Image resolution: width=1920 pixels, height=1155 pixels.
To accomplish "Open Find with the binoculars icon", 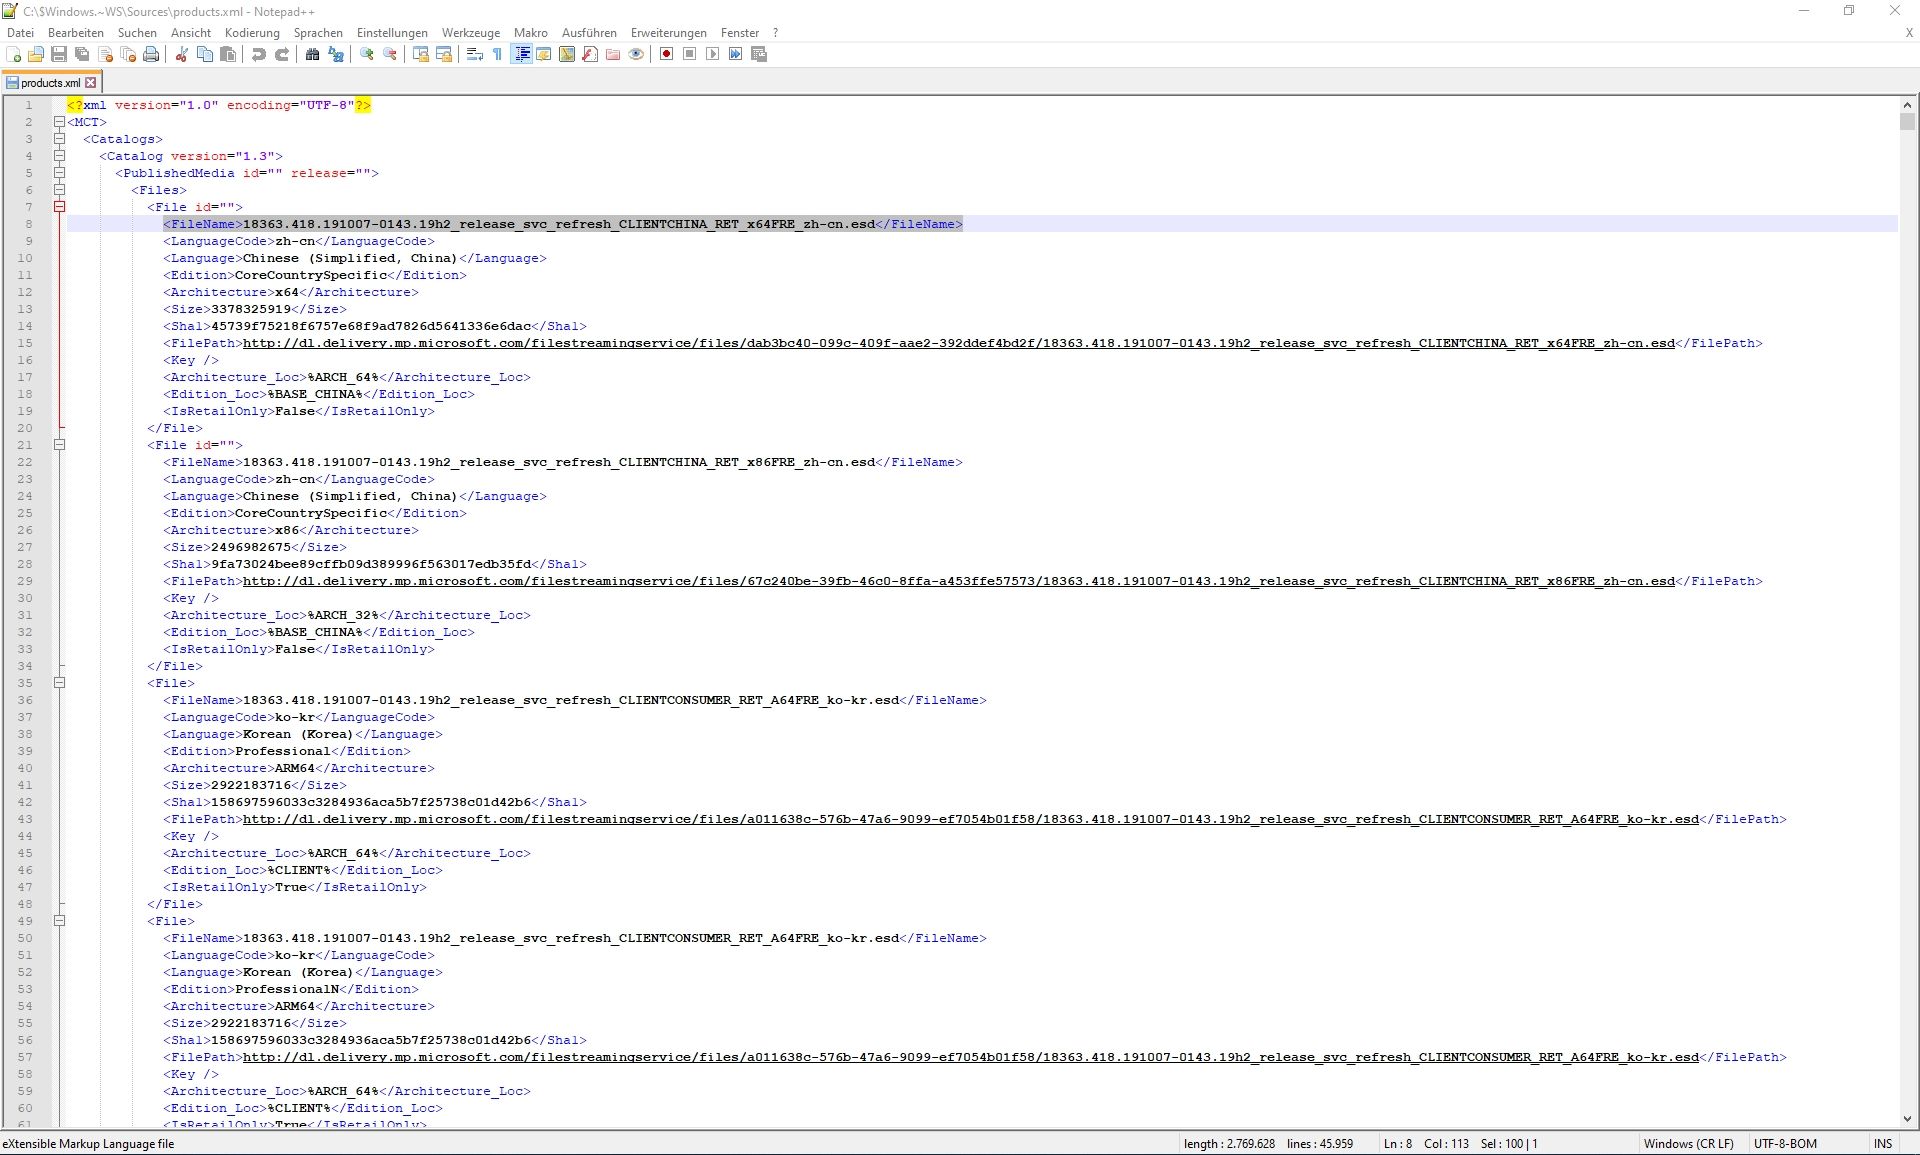I will pos(313,54).
